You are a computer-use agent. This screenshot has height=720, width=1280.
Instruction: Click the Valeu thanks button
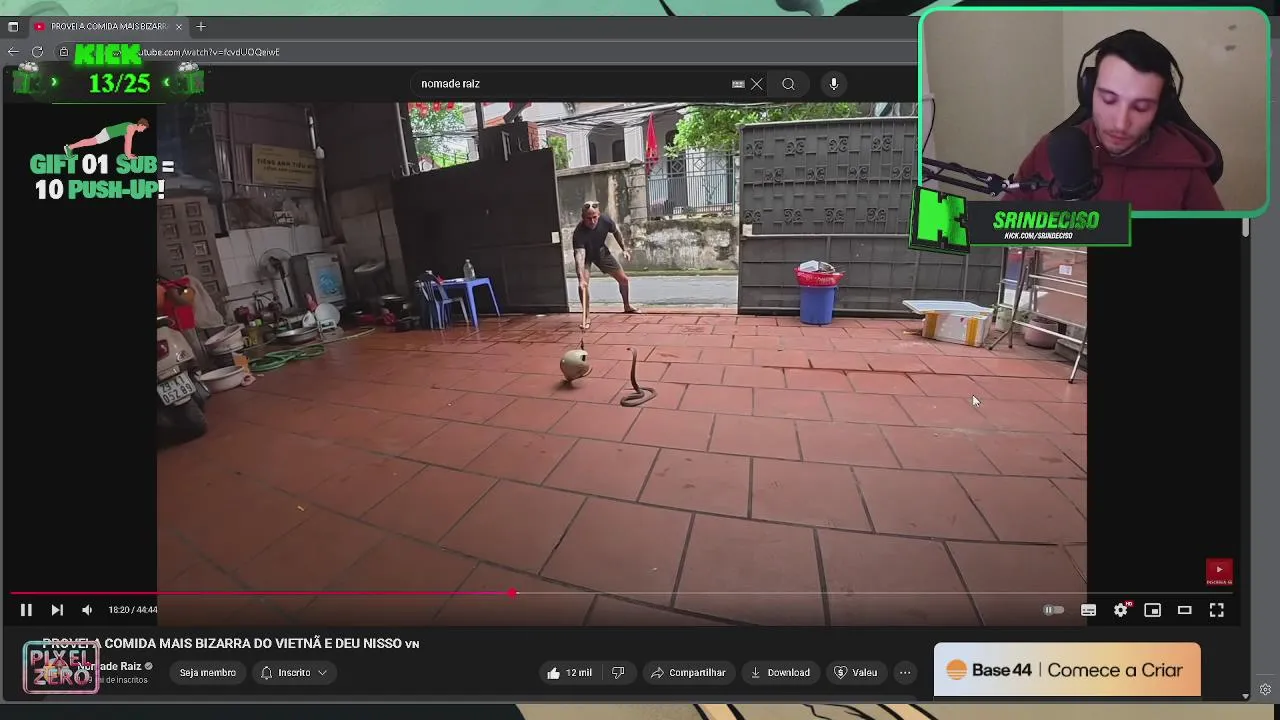[856, 673]
